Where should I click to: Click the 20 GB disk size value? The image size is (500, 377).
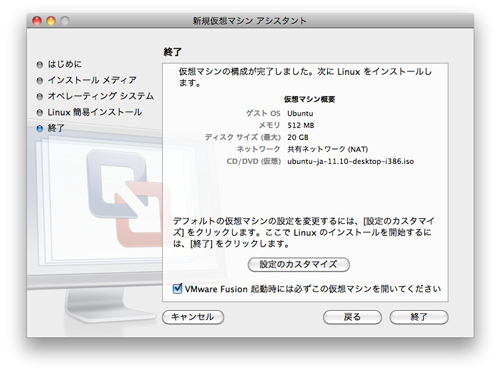click(298, 137)
